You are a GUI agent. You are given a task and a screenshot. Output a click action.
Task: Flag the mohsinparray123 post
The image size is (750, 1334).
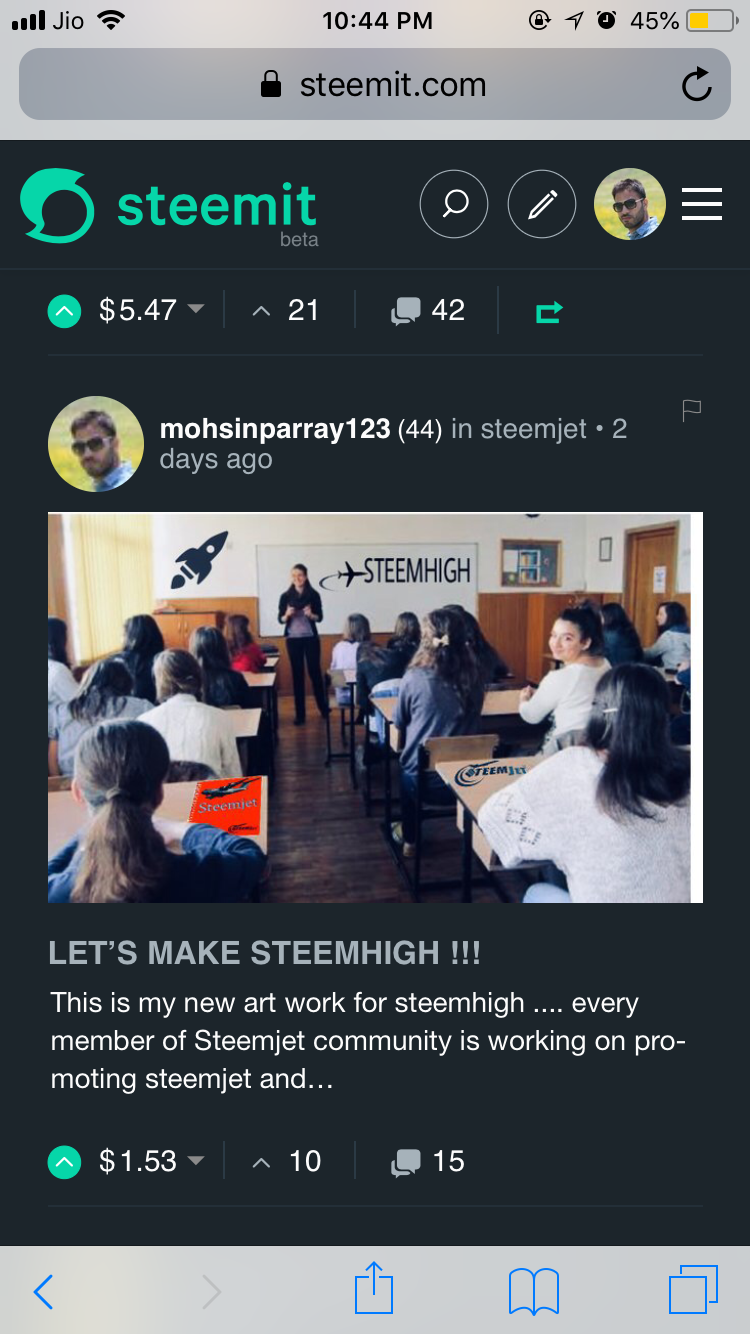tap(691, 410)
